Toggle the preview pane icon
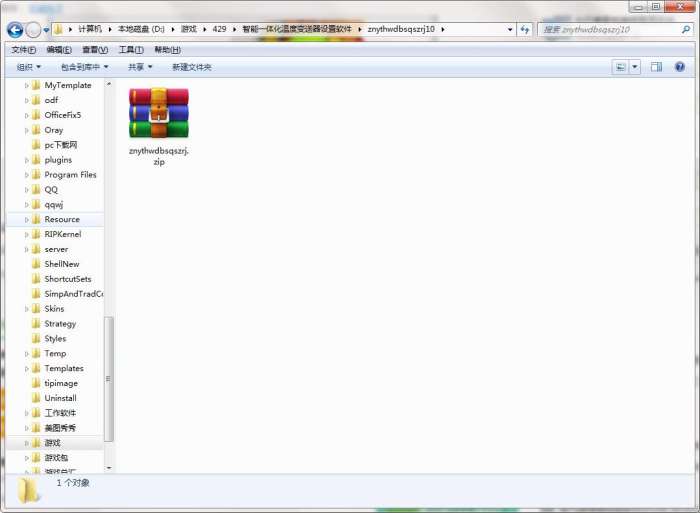Viewport: 700px width, 513px height. pos(656,67)
